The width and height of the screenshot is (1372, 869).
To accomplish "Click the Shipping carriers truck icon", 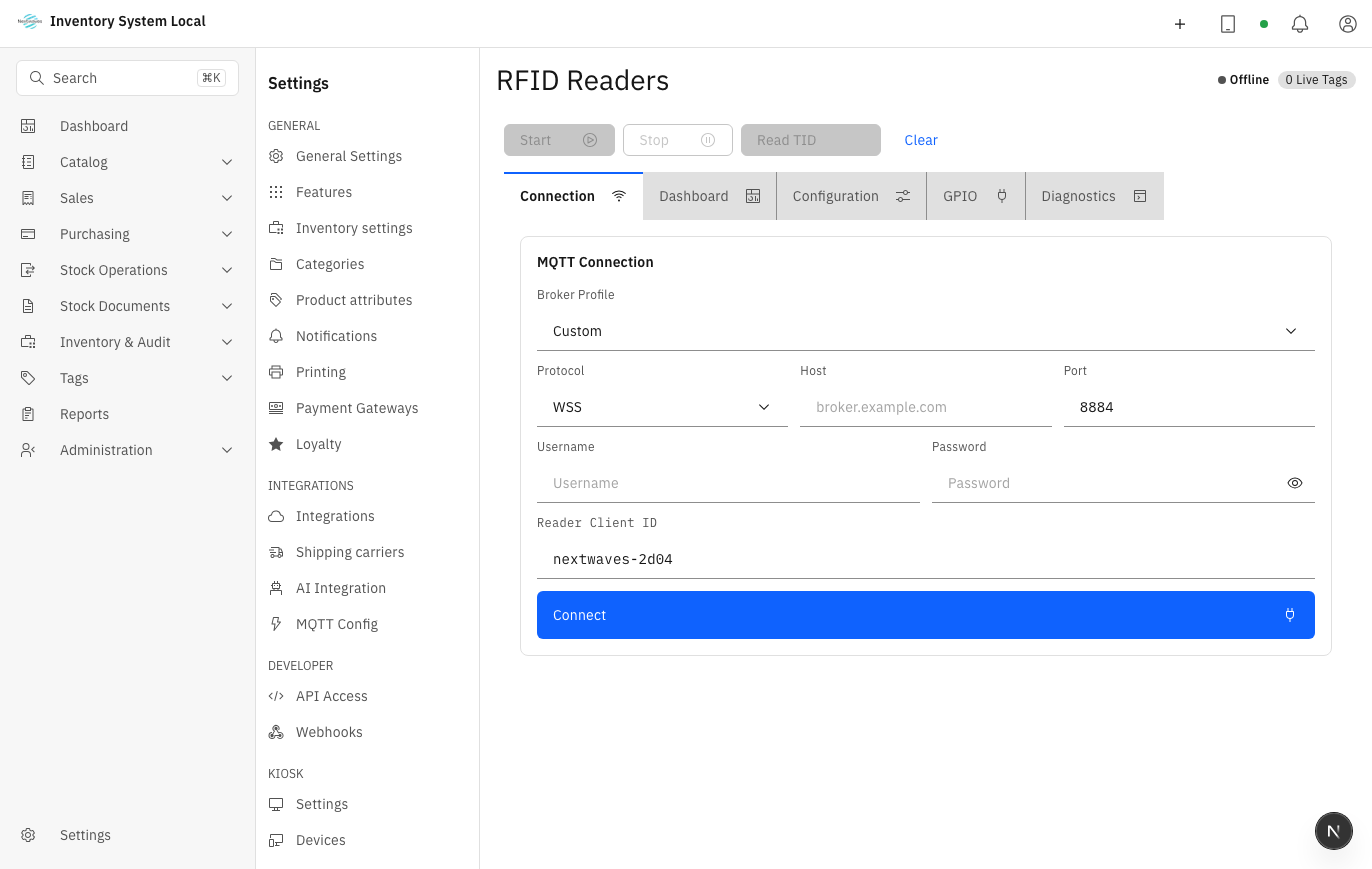I will (x=276, y=552).
